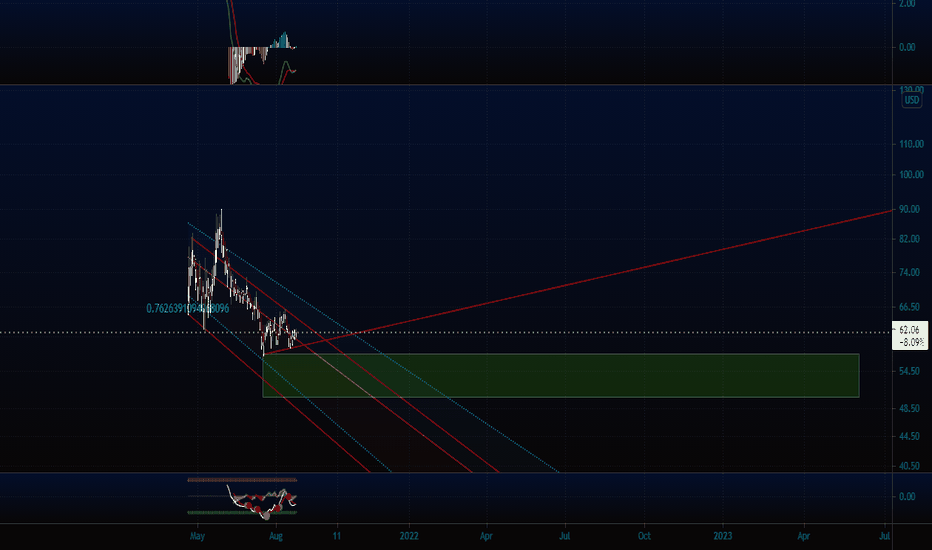The image size is (932, 550).
Task: Open the USD currency selector
Action: click(911, 100)
